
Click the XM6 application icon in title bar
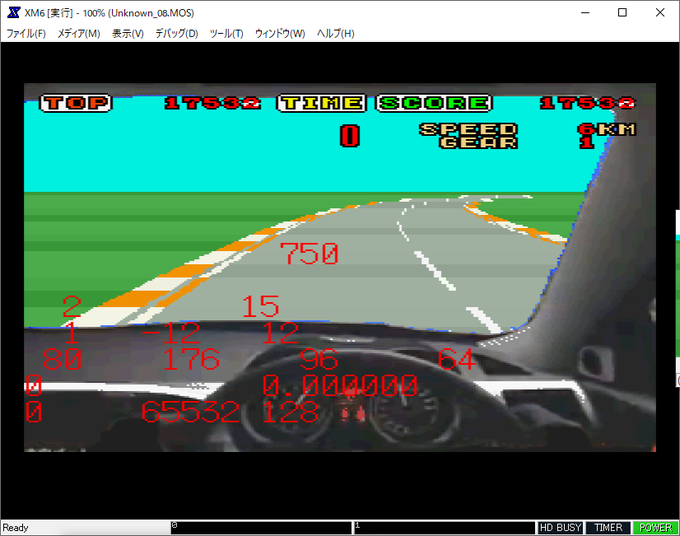coord(13,13)
